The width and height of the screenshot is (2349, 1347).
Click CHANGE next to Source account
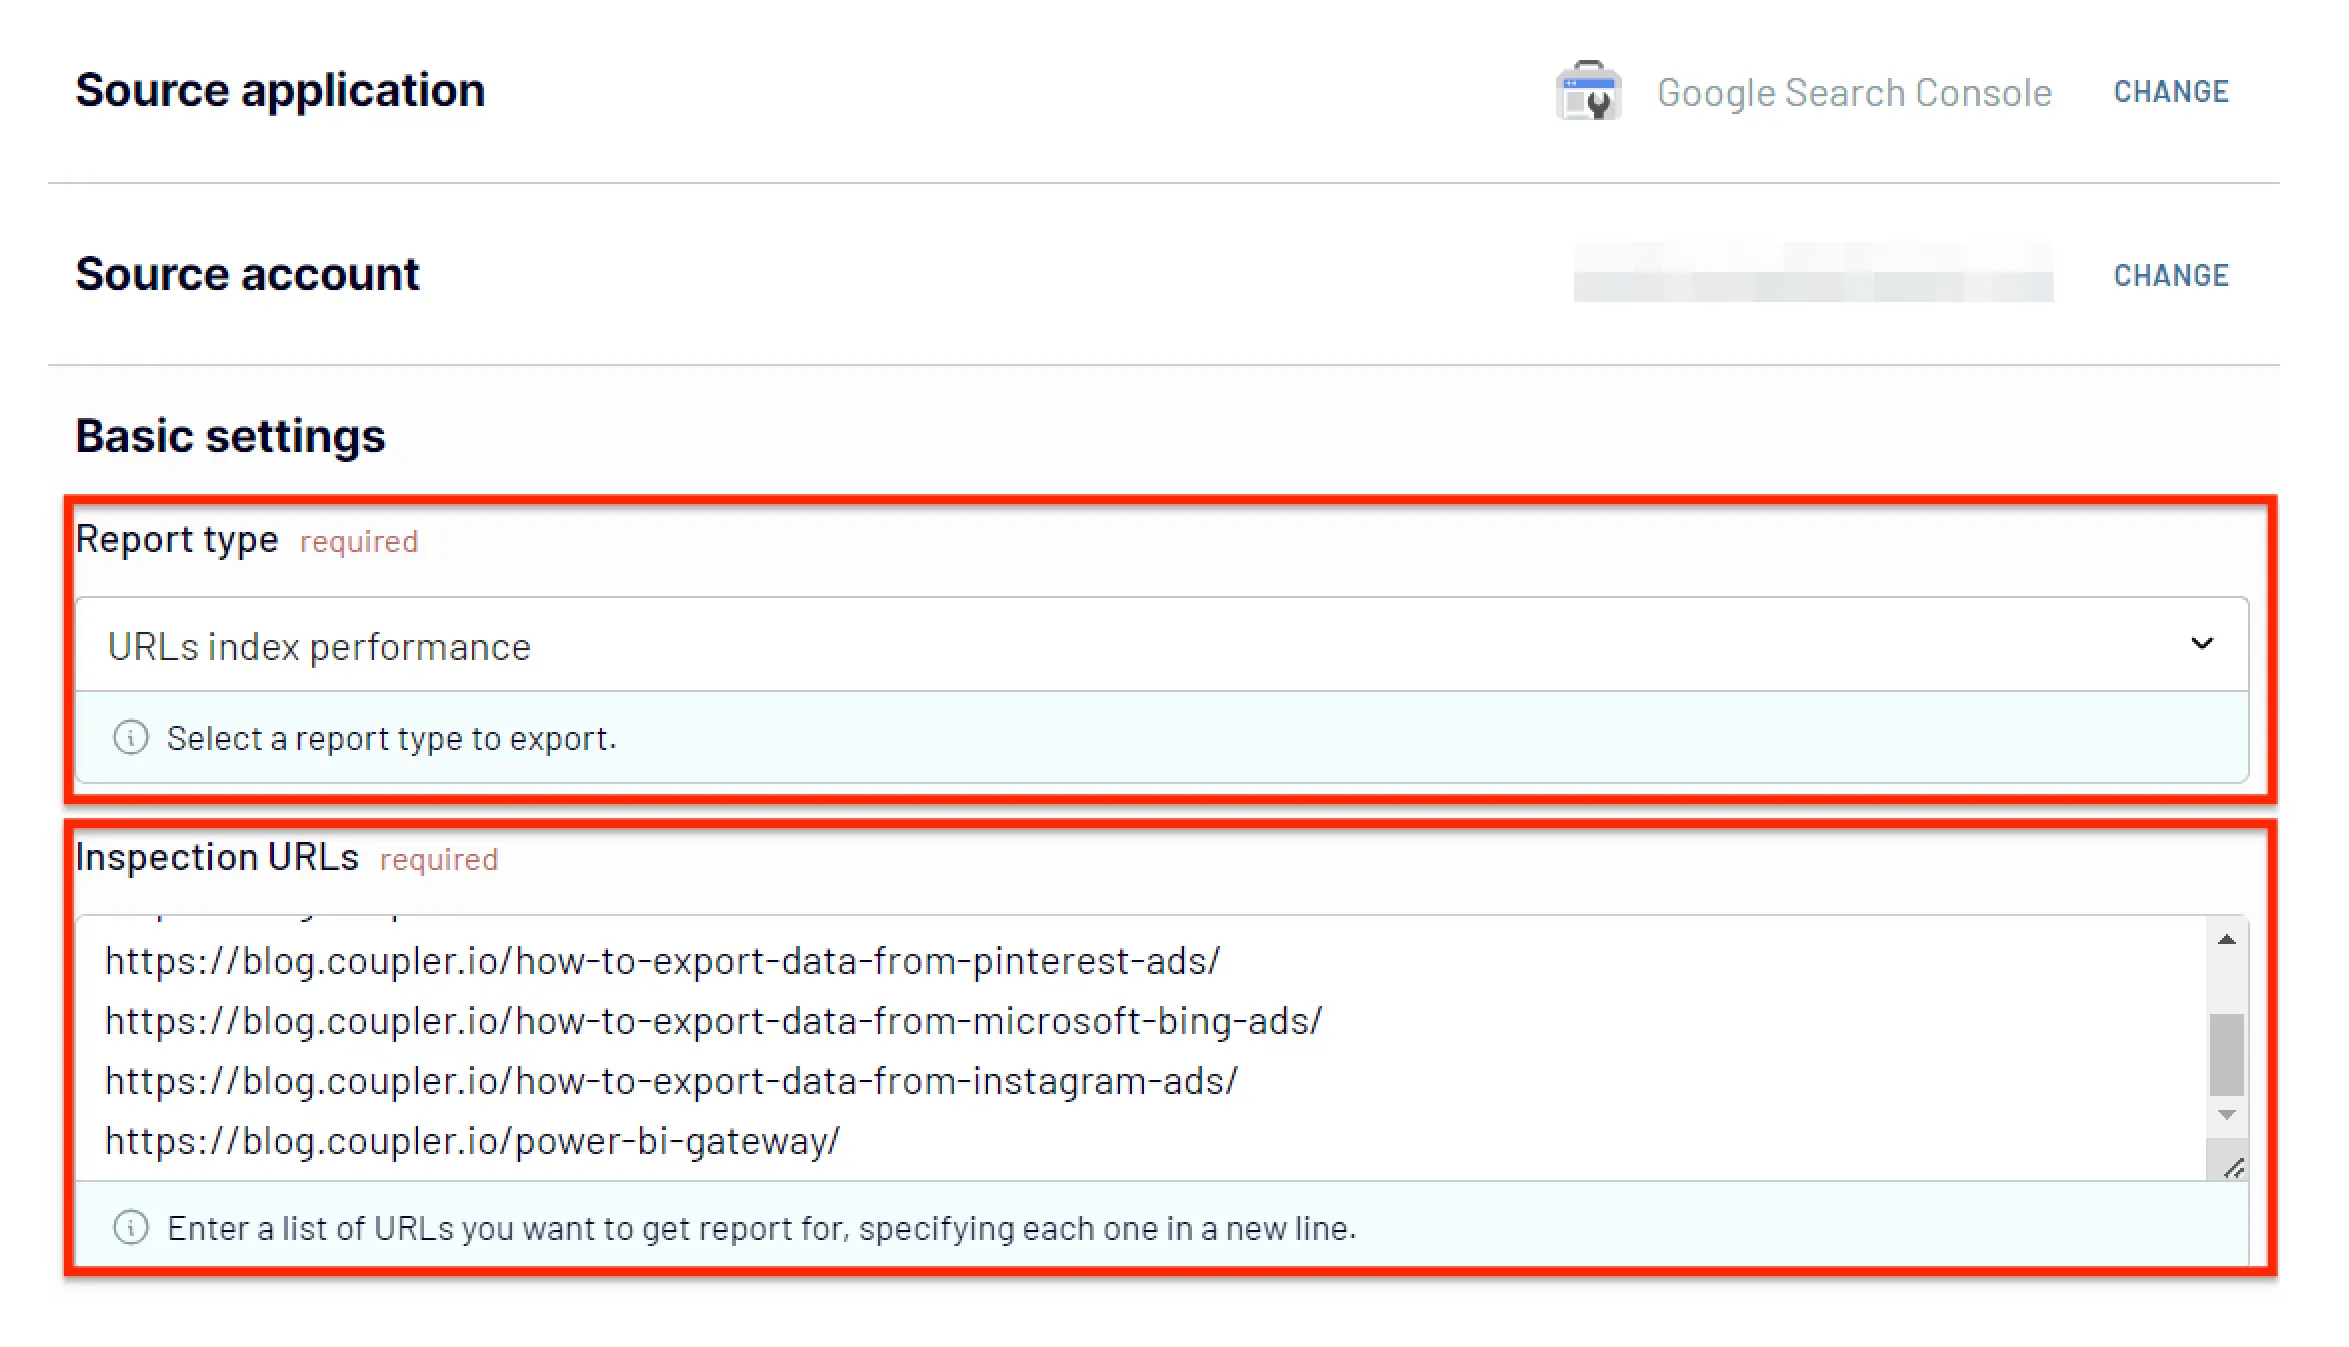tap(2171, 276)
